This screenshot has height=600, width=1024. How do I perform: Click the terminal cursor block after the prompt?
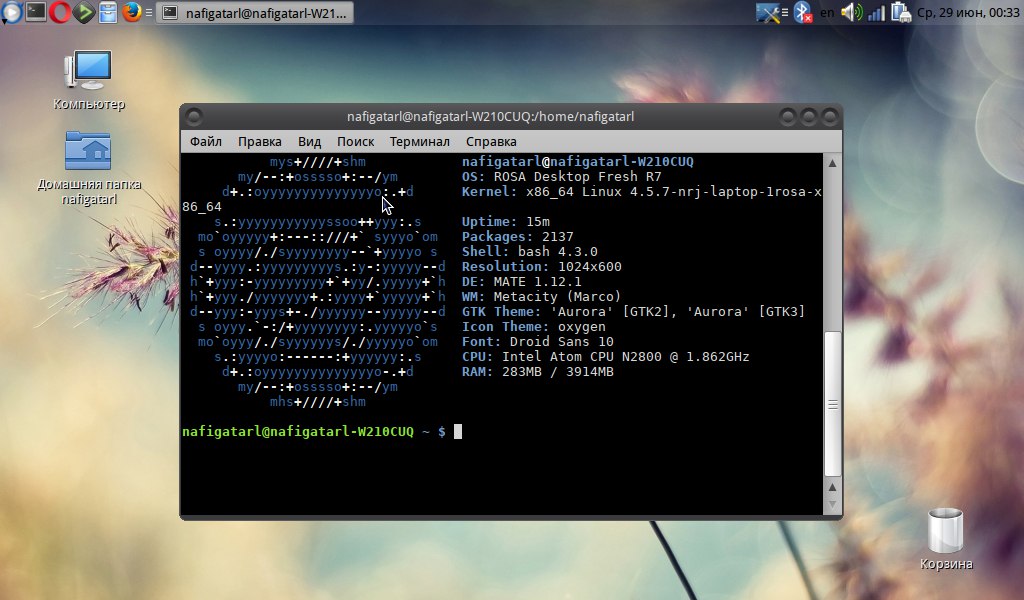point(458,432)
